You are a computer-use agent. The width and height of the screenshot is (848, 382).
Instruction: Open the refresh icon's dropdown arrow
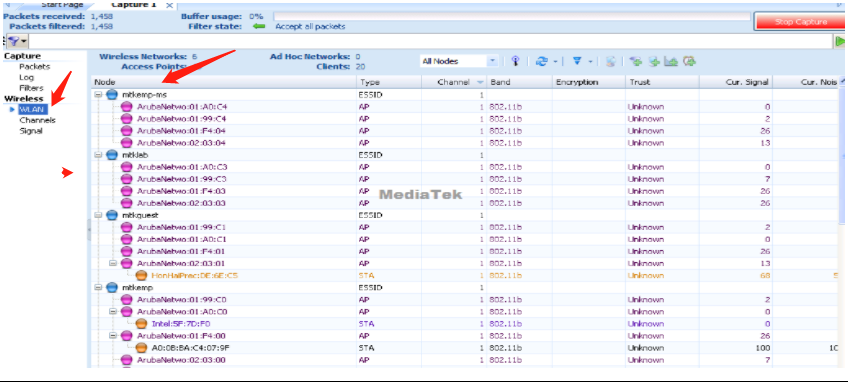coord(555,61)
